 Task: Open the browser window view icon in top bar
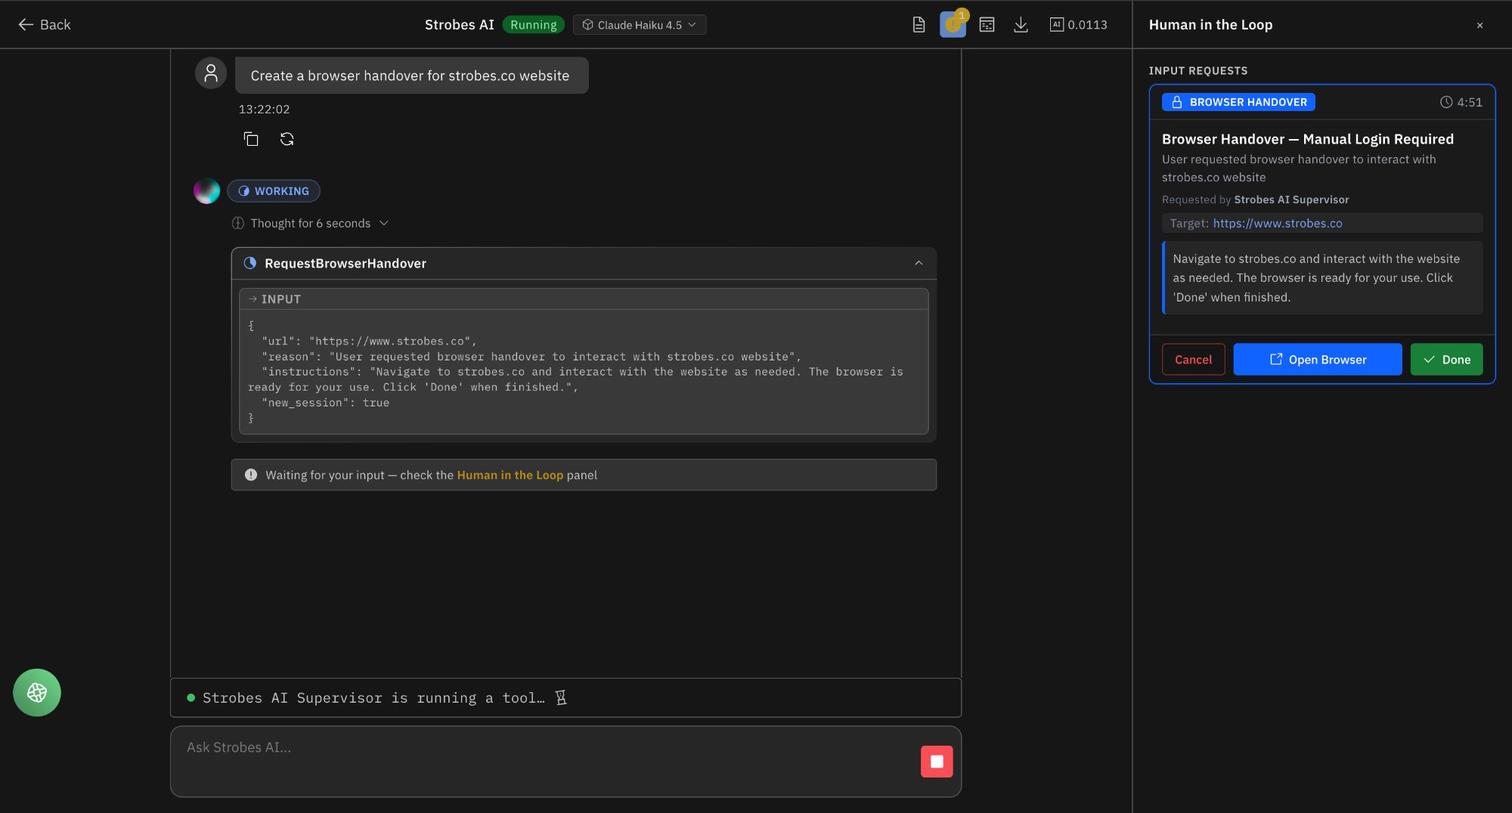point(987,25)
